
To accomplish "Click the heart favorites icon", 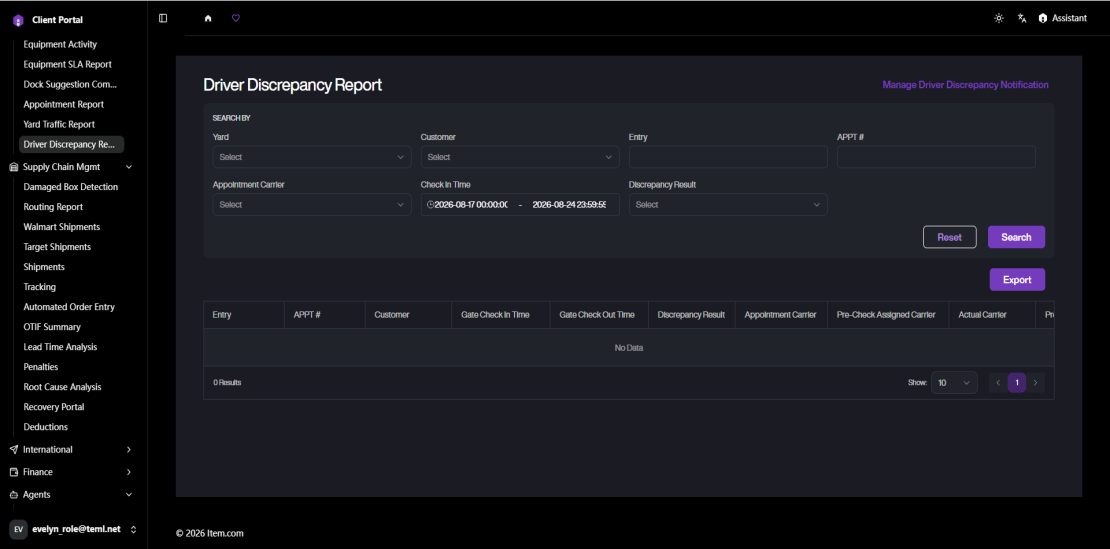I will (x=236, y=18).
